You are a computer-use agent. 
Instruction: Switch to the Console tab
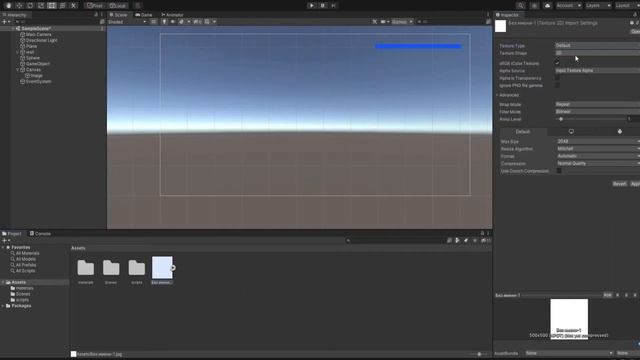(x=40, y=234)
